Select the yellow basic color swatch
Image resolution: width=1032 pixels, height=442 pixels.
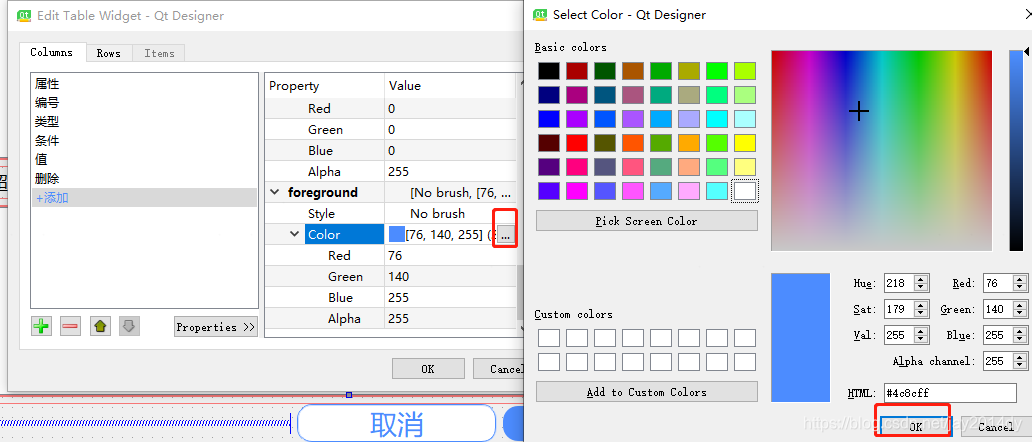click(x=745, y=143)
